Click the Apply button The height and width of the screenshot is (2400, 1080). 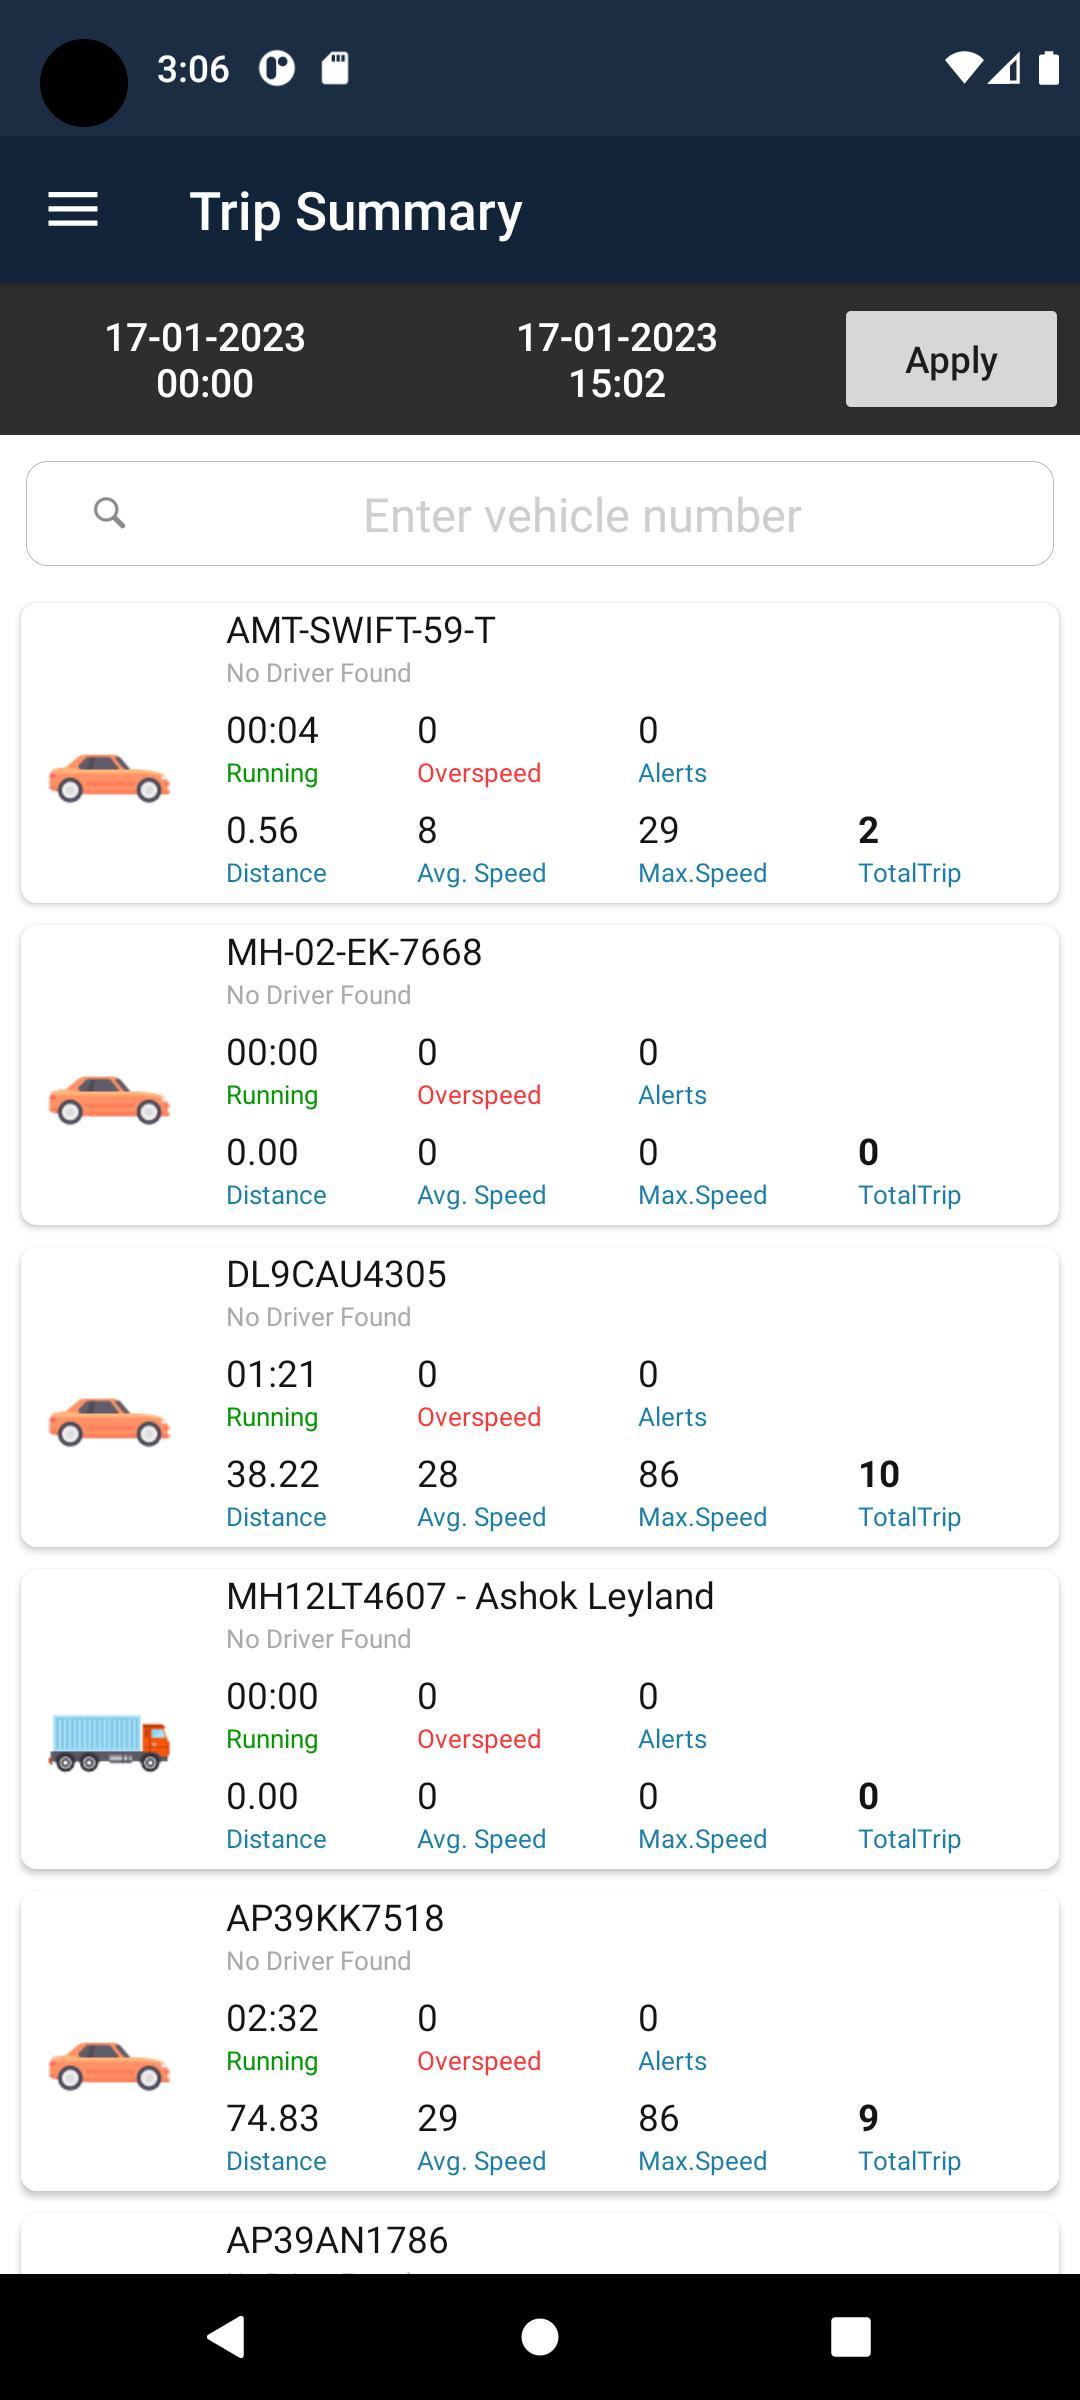tap(950, 359)
